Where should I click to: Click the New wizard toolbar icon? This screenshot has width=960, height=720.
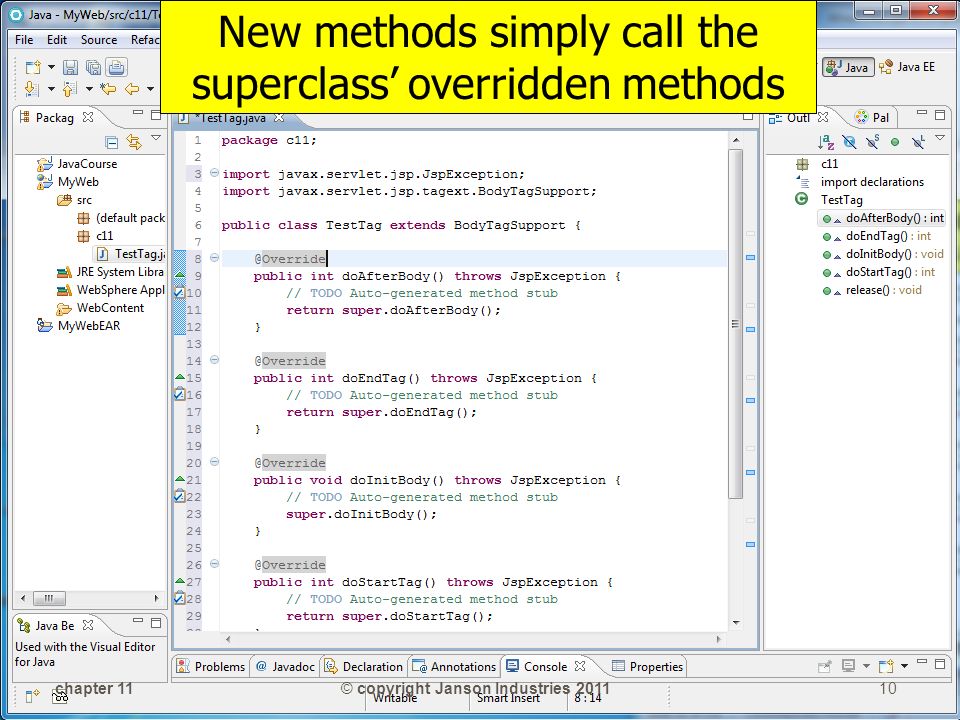click(x=32, y=67)
